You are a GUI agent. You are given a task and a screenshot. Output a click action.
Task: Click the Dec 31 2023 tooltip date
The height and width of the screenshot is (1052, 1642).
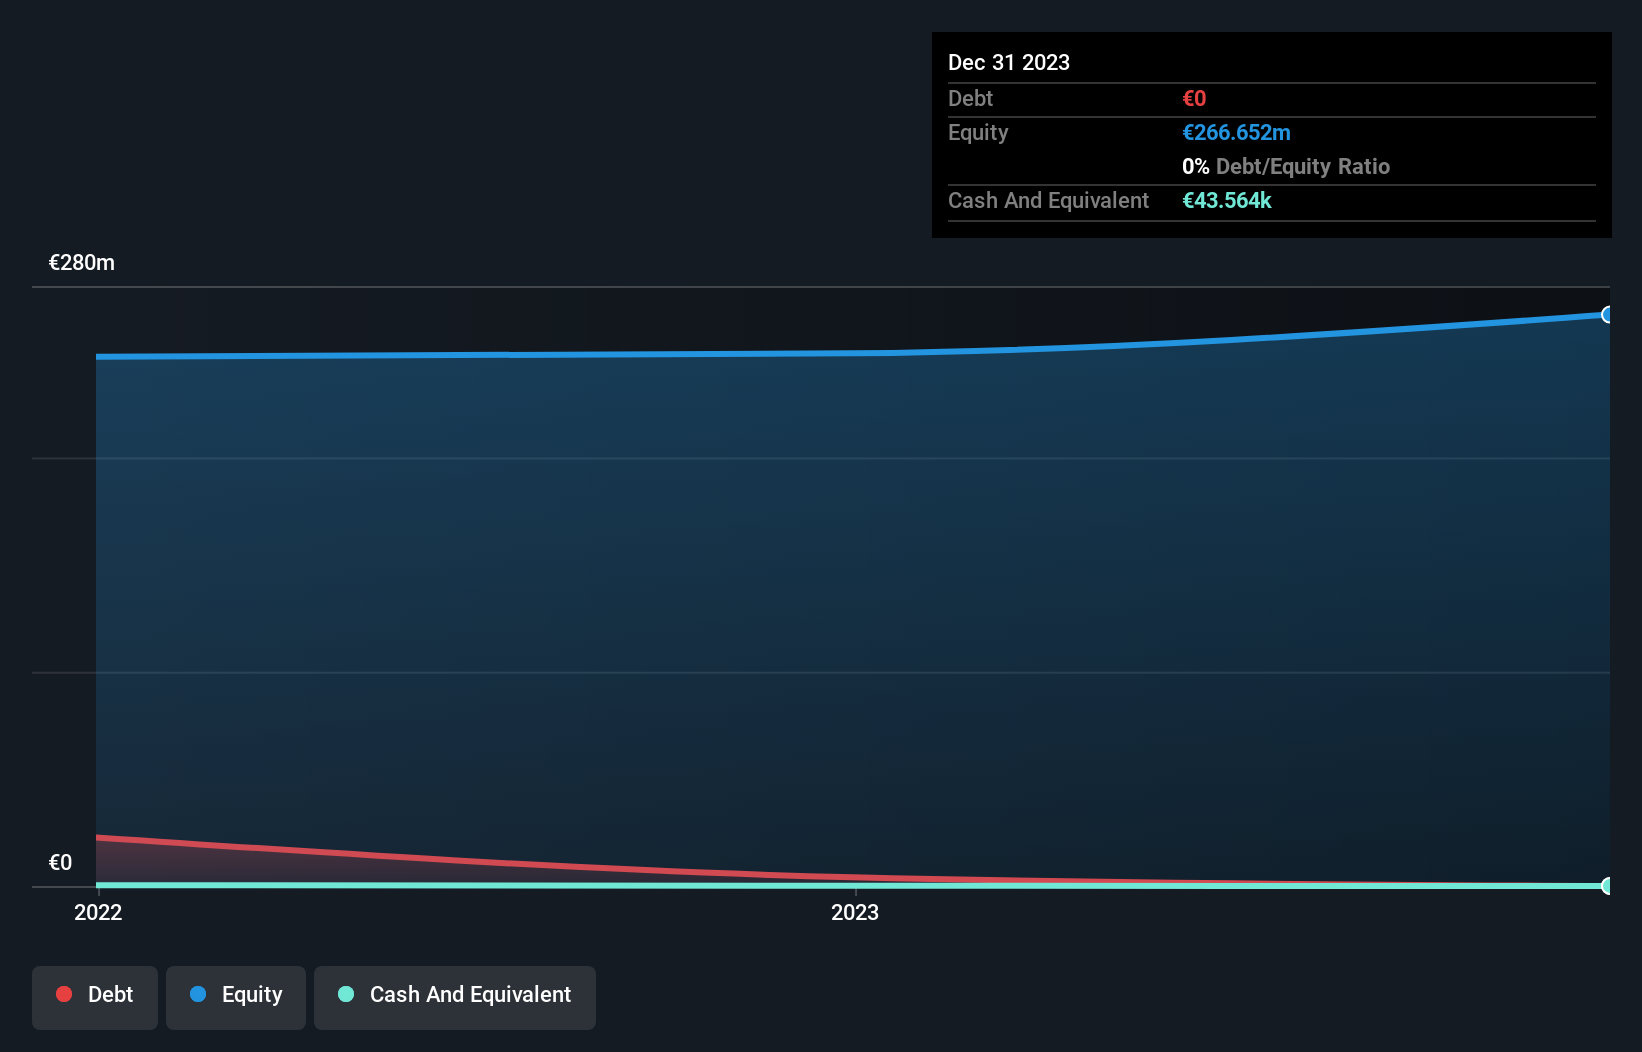pyautogui.click(x=1009, y=63)
